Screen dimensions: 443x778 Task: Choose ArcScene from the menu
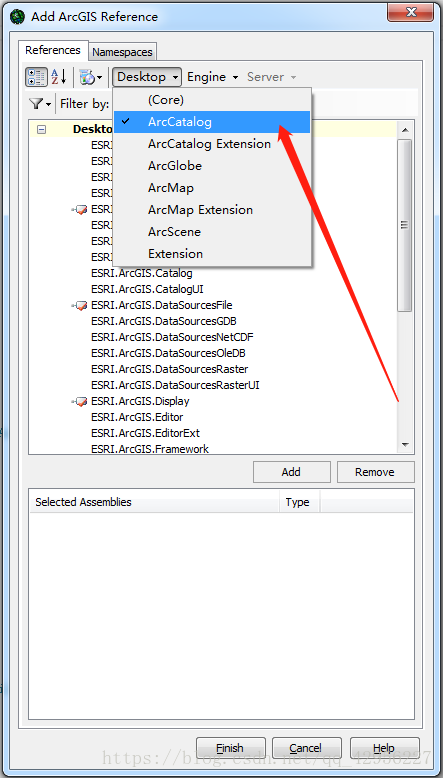pos(212,232)
